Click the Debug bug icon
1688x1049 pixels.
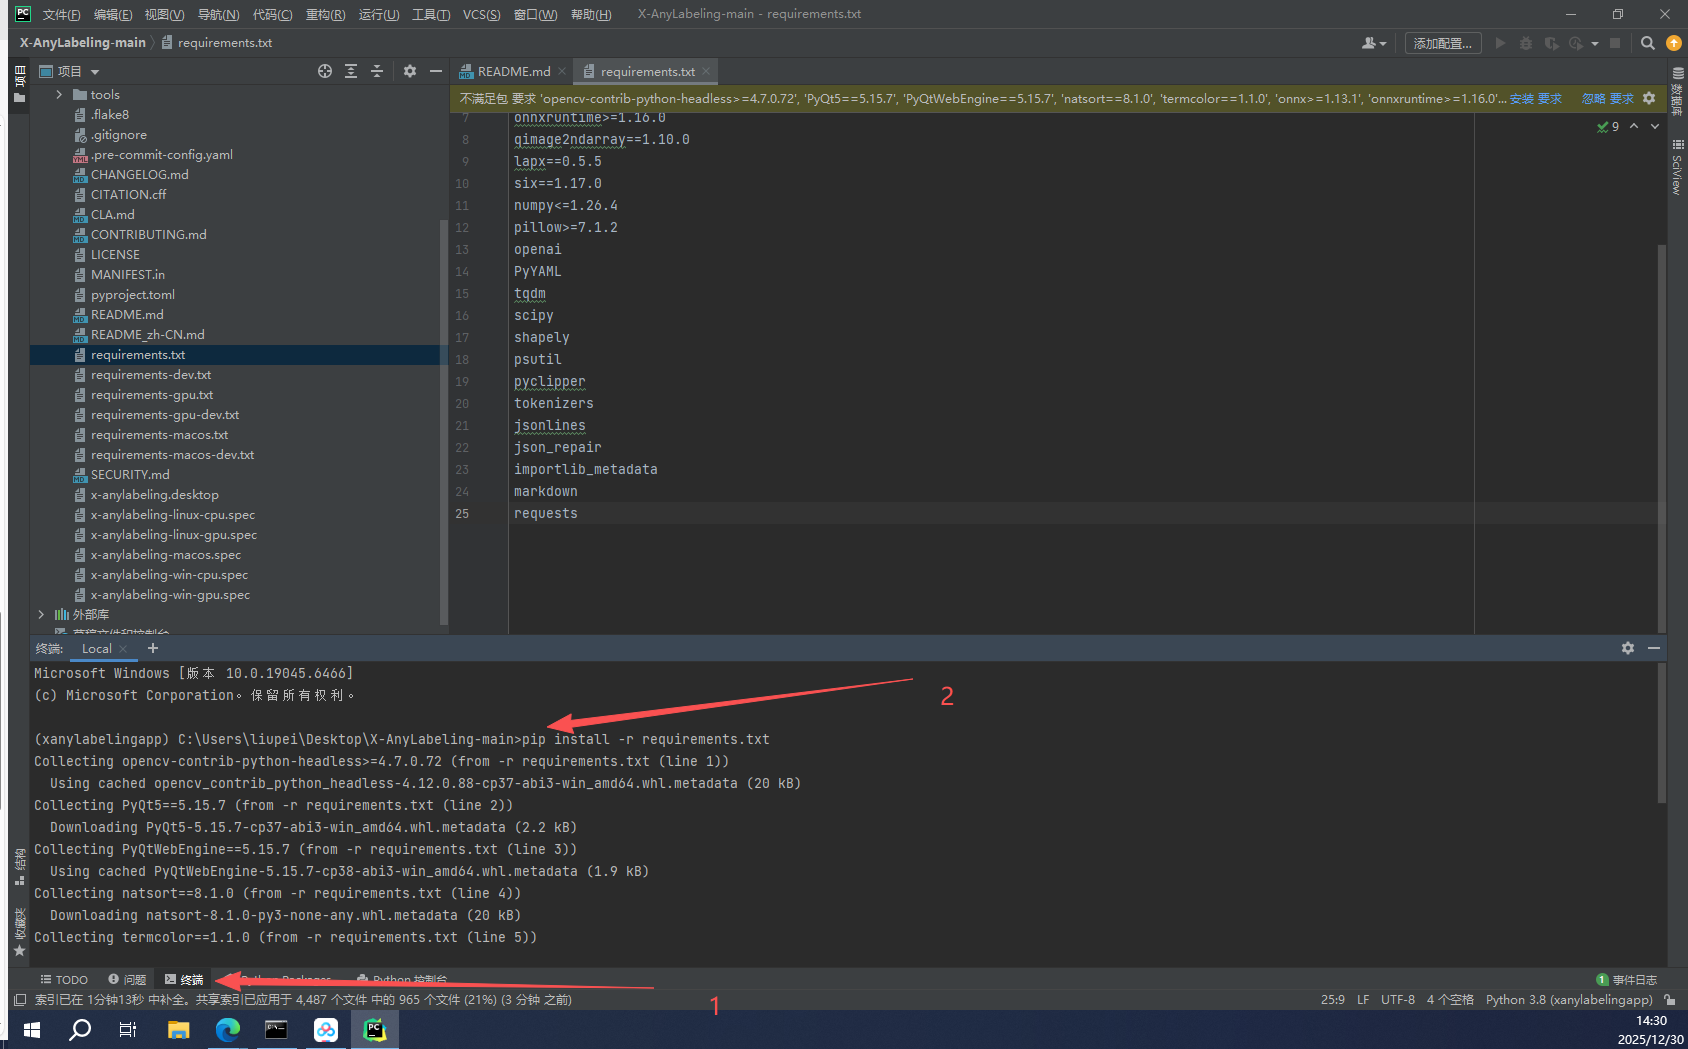[1525, 43]
